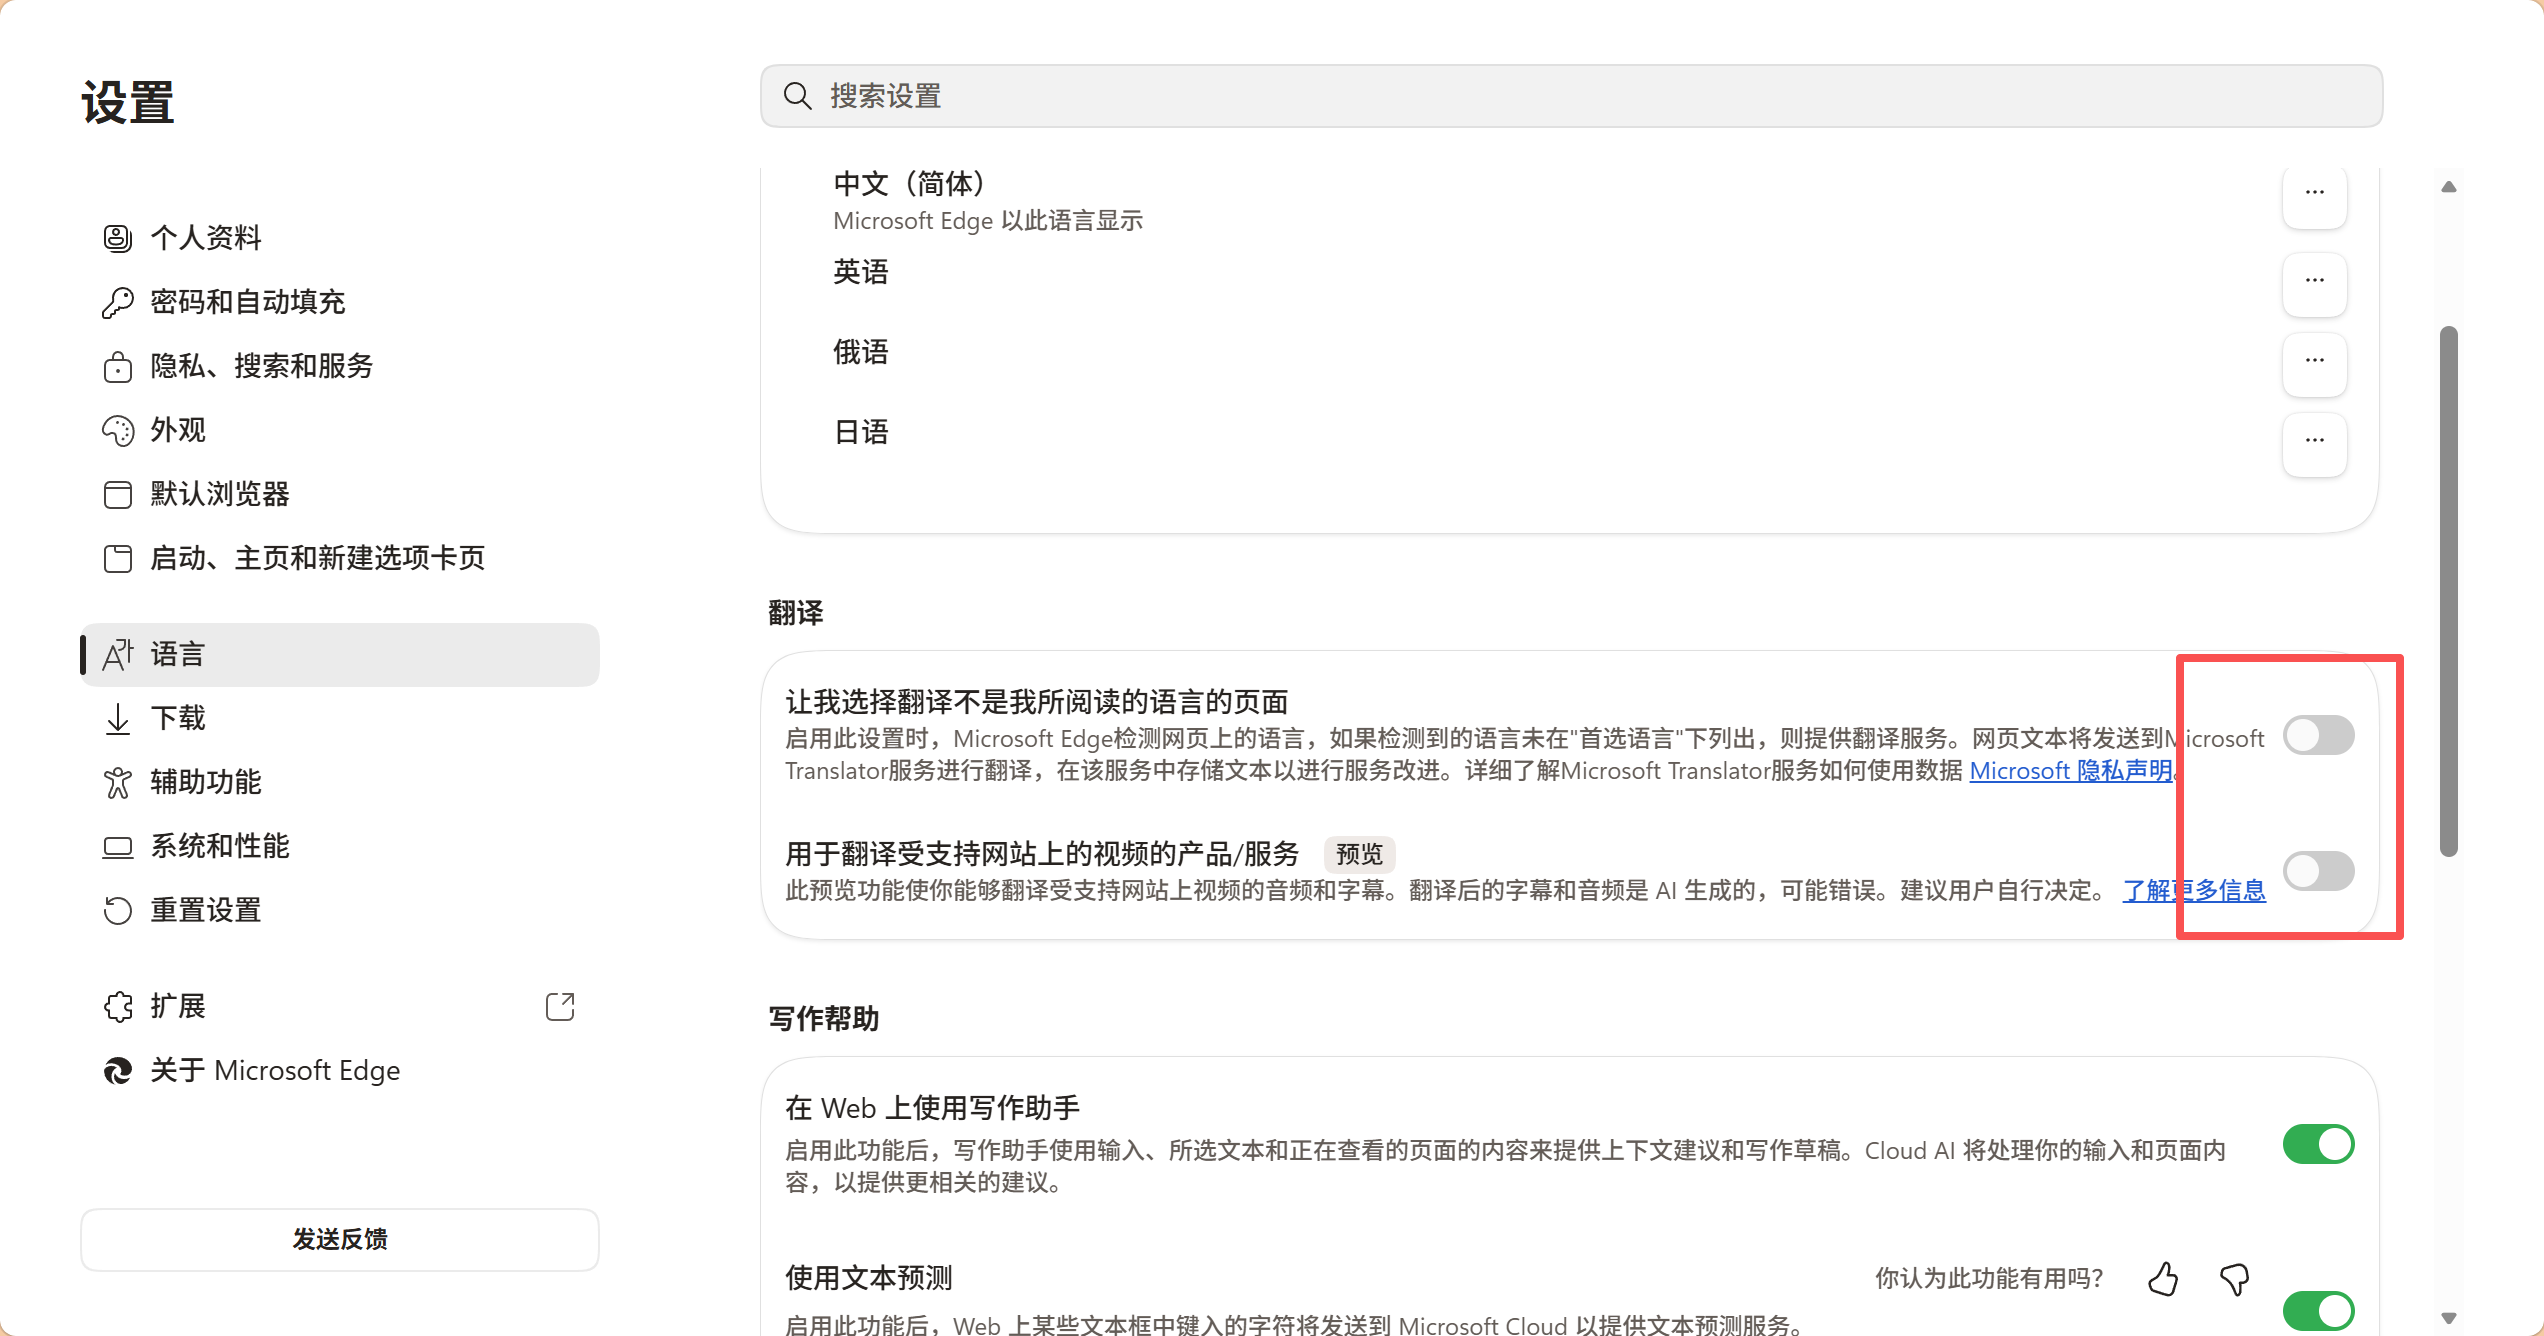Click the key icon for 密码和自动填充
Image resolution: width=2544 pixels, height=1336 pixels.
pyautogui.click(x=118, y=302)
